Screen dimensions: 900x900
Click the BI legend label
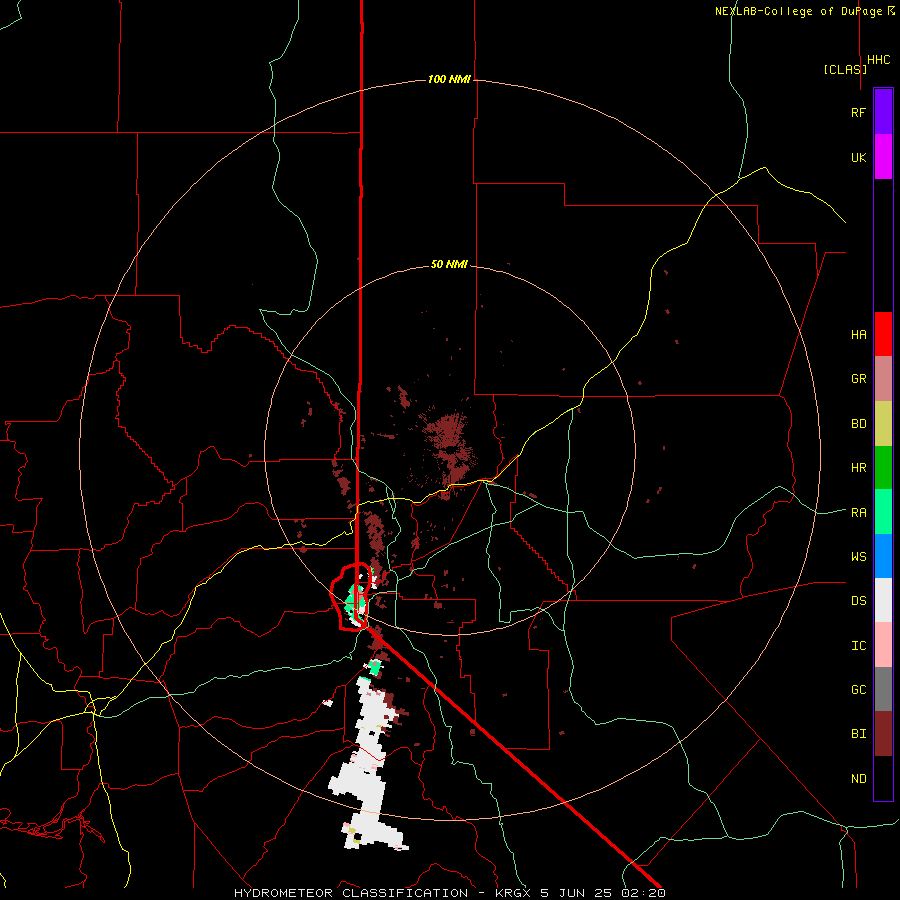coord(858,734)
